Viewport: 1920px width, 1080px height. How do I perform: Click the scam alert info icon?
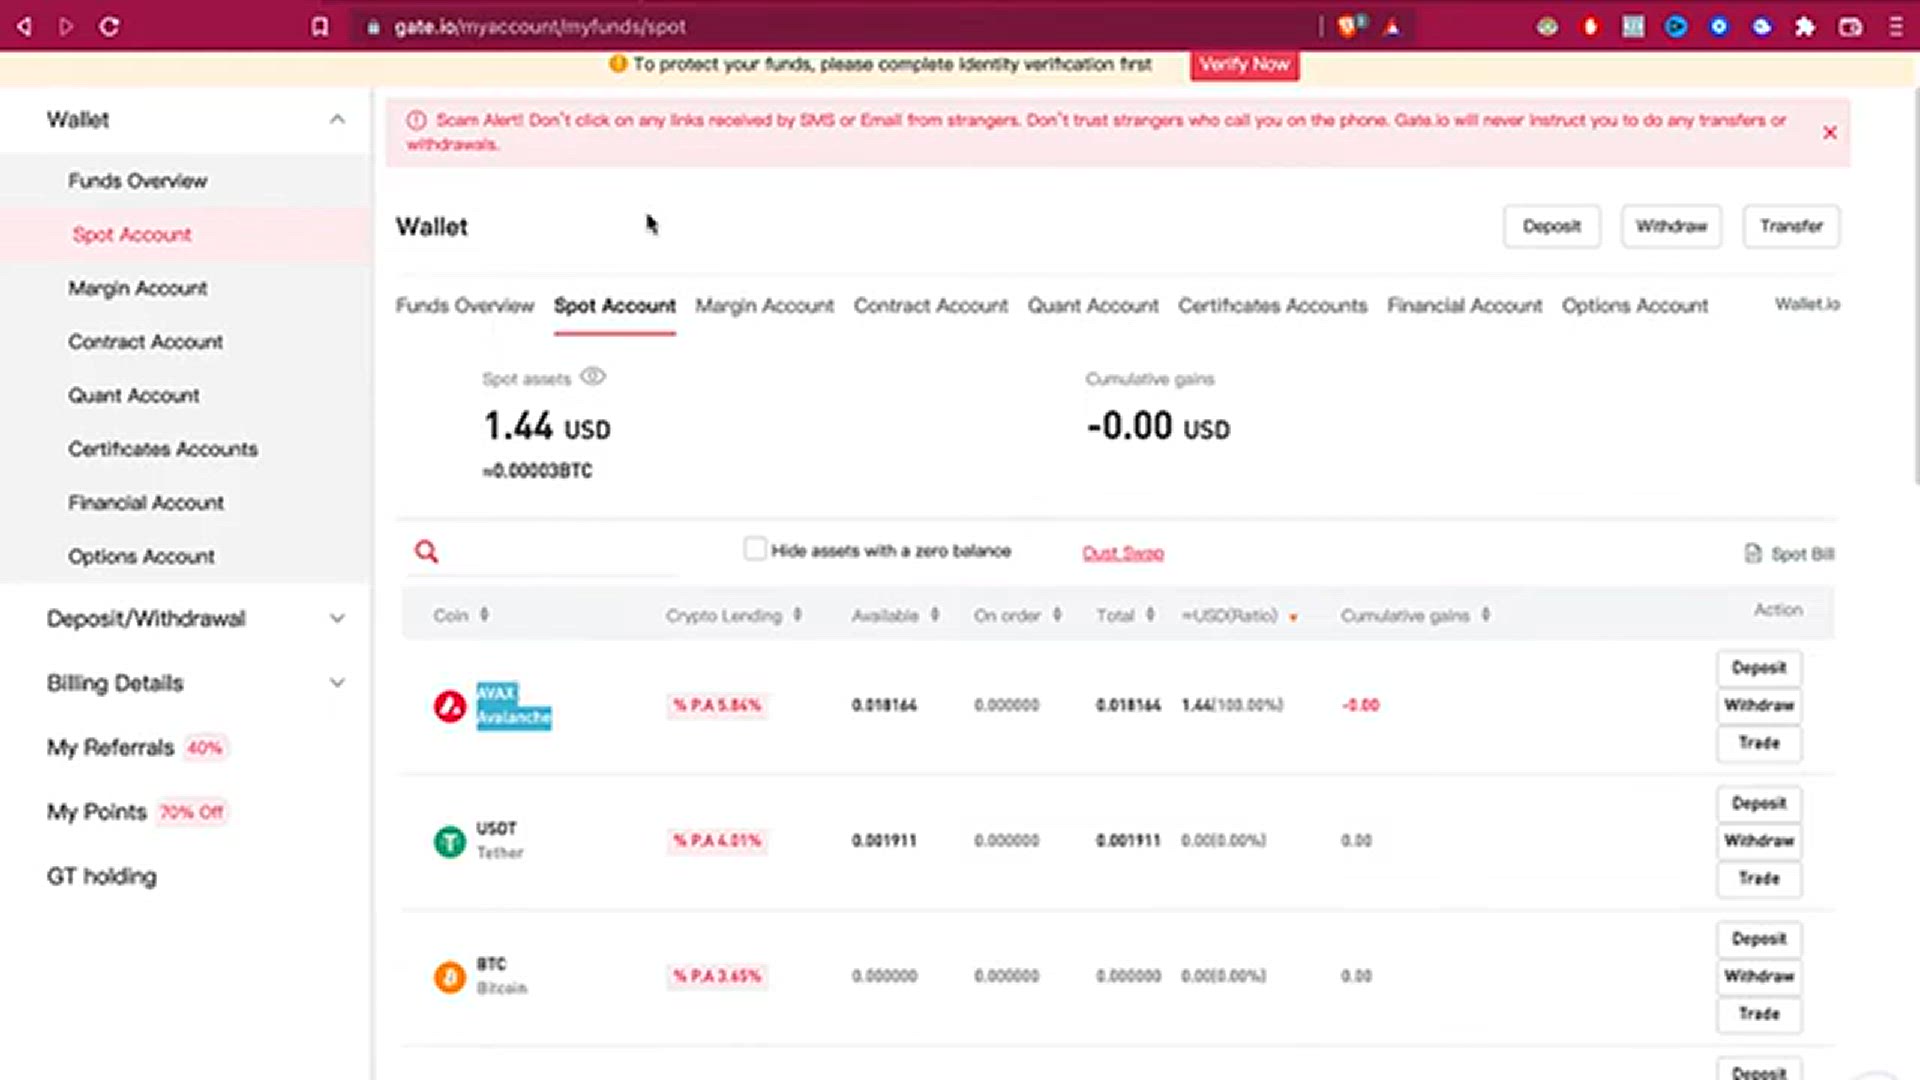(416, 120)
